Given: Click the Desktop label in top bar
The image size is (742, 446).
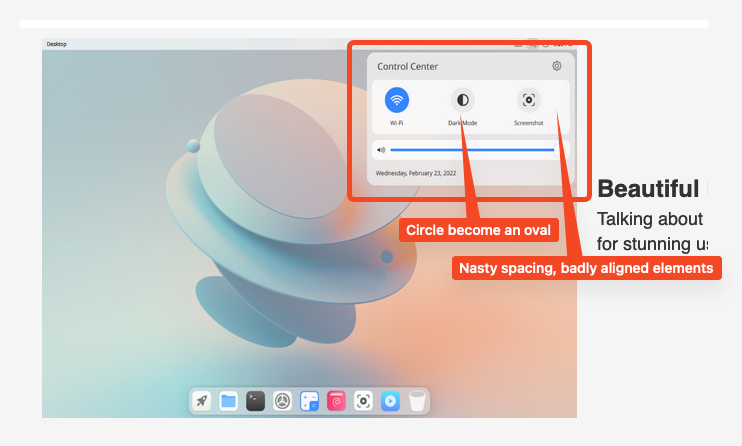Looking at the screenshot, I should [x=57, y=44].
